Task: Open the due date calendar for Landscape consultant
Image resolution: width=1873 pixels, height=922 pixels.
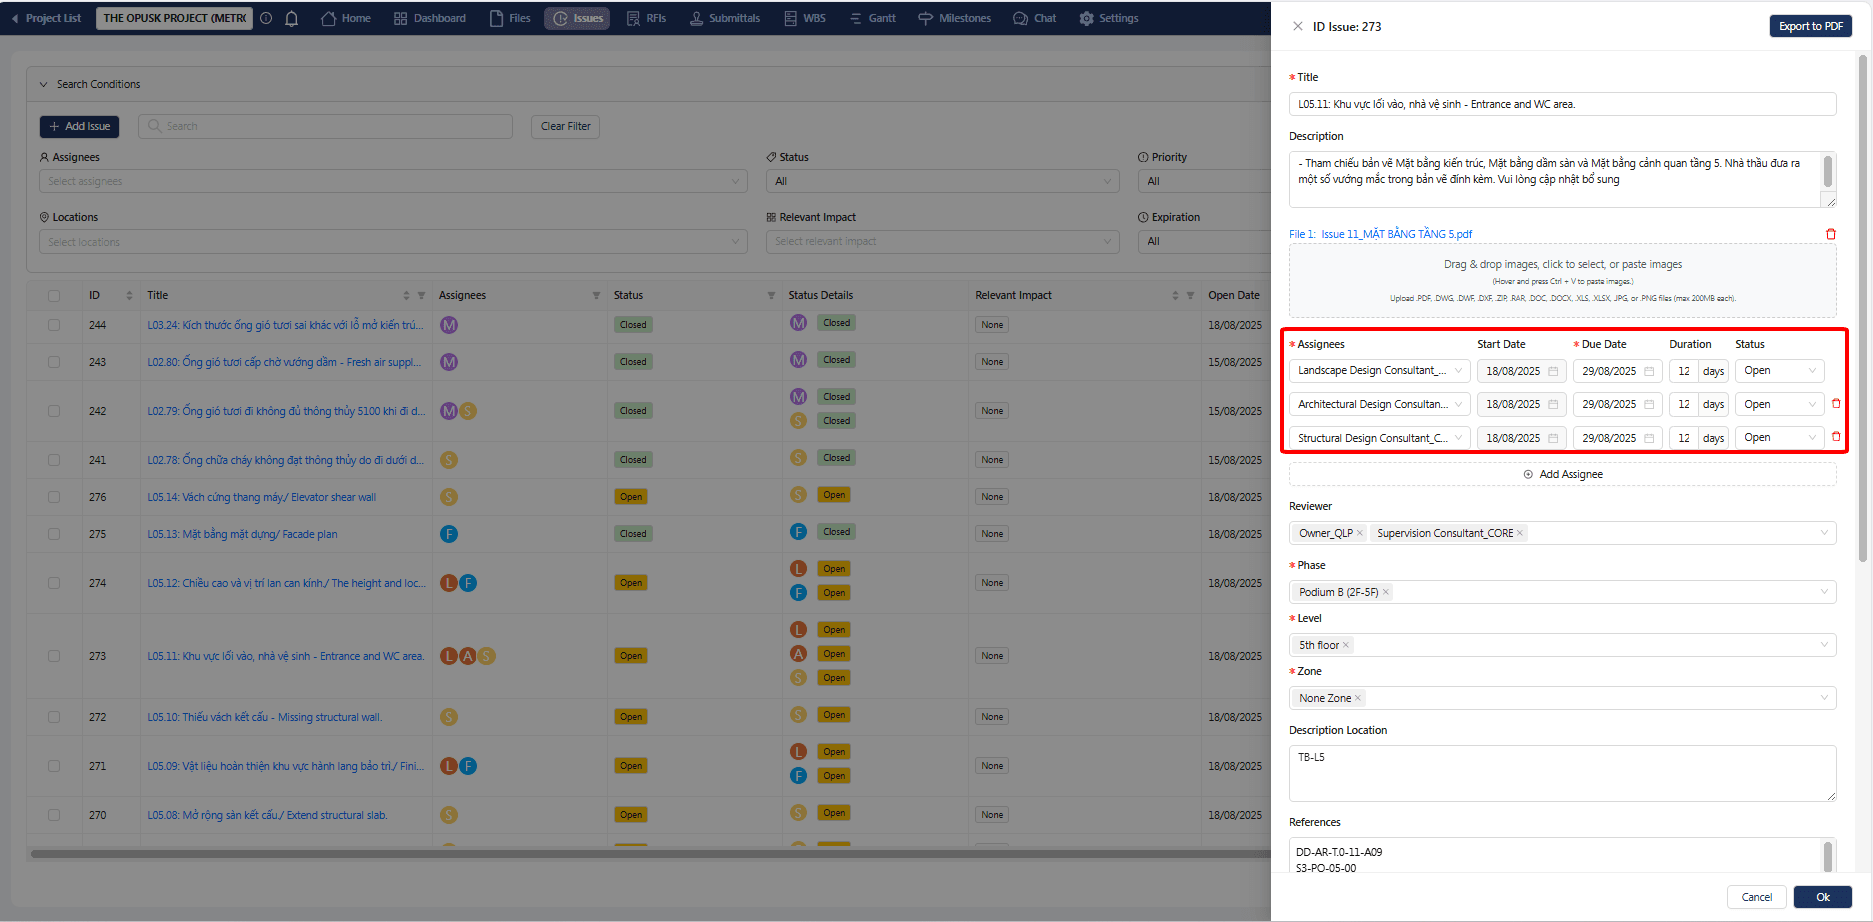Action: 1649,371
